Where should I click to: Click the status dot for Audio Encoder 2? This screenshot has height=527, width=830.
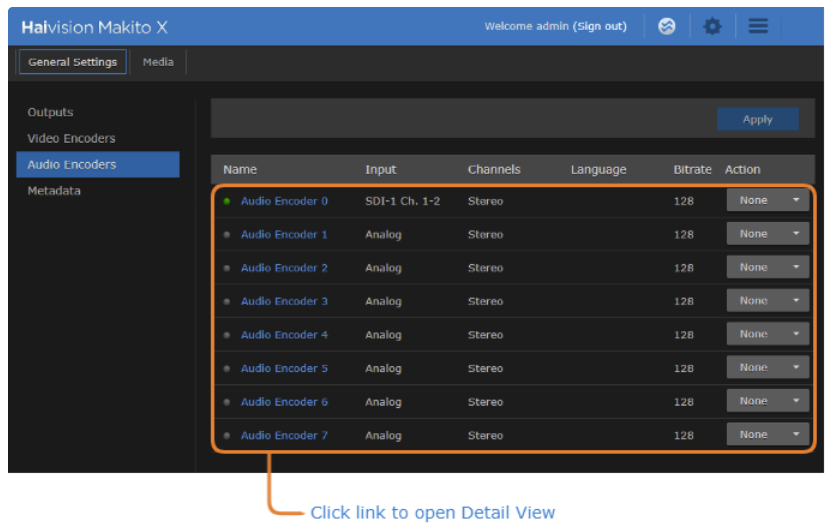pos(227,268)
